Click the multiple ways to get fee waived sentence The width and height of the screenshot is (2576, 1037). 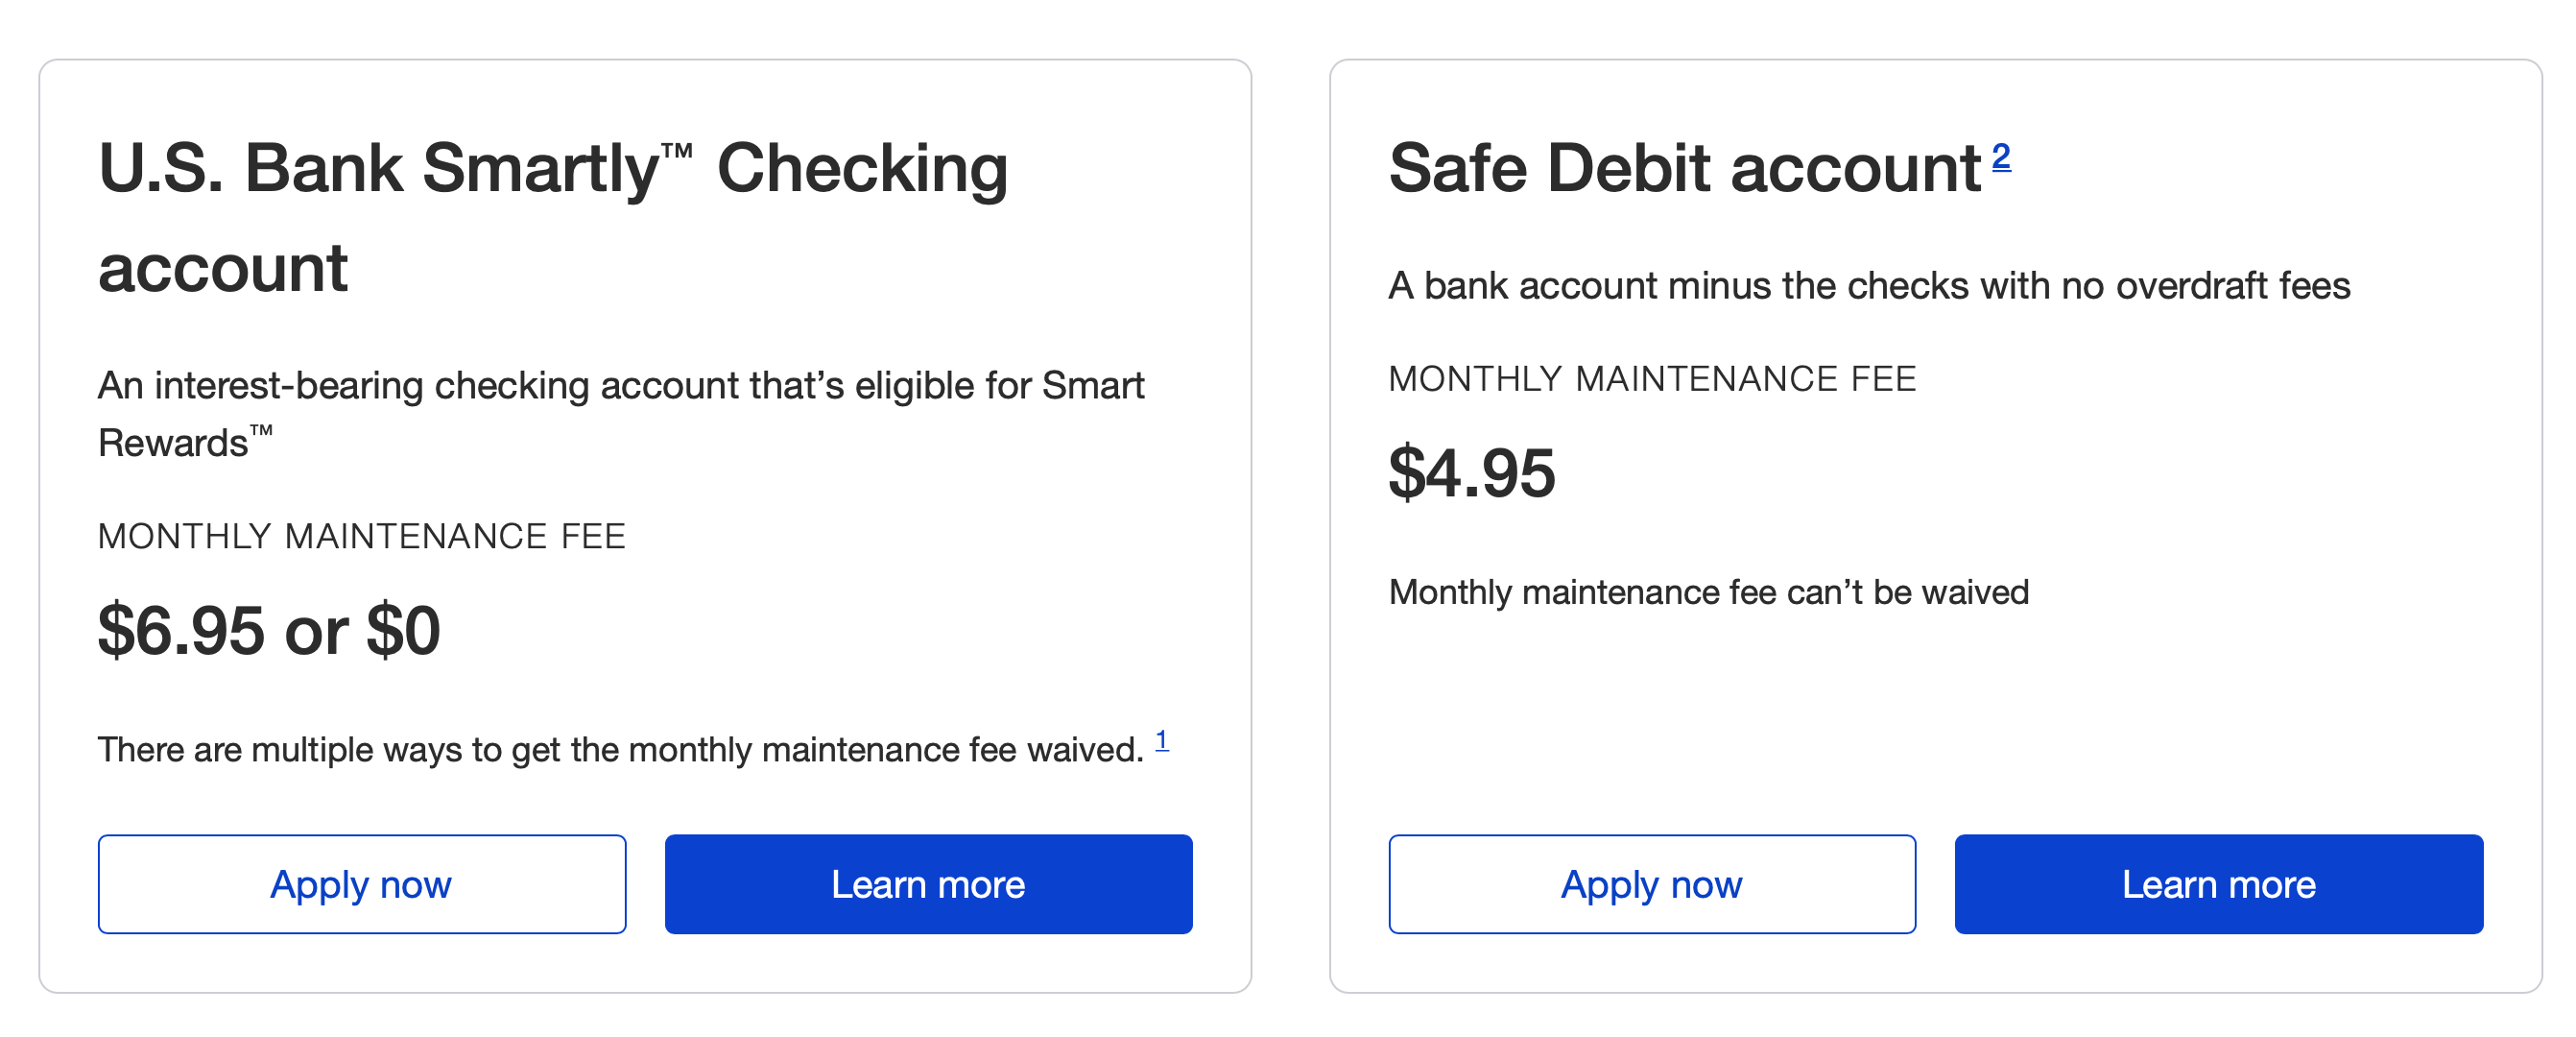pyautogui.click(x=620, y=750)
